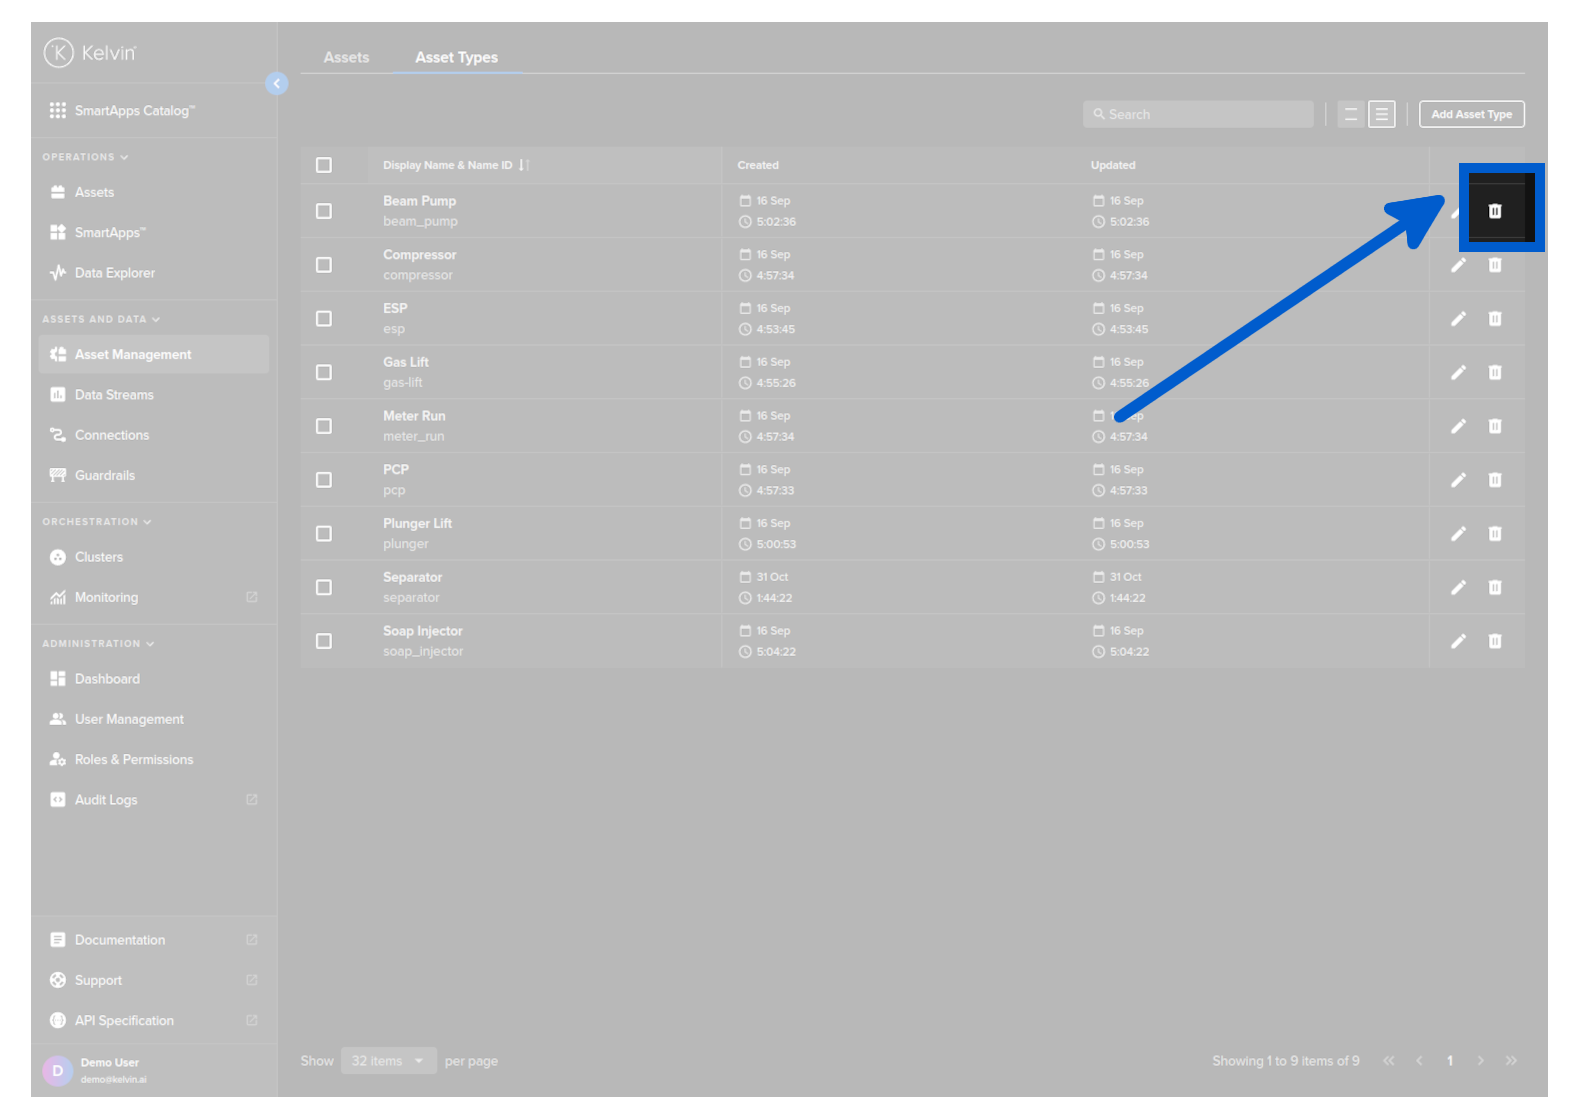Open the items per page dropdown
1580x1120 pixels.
click(388, 1061)
